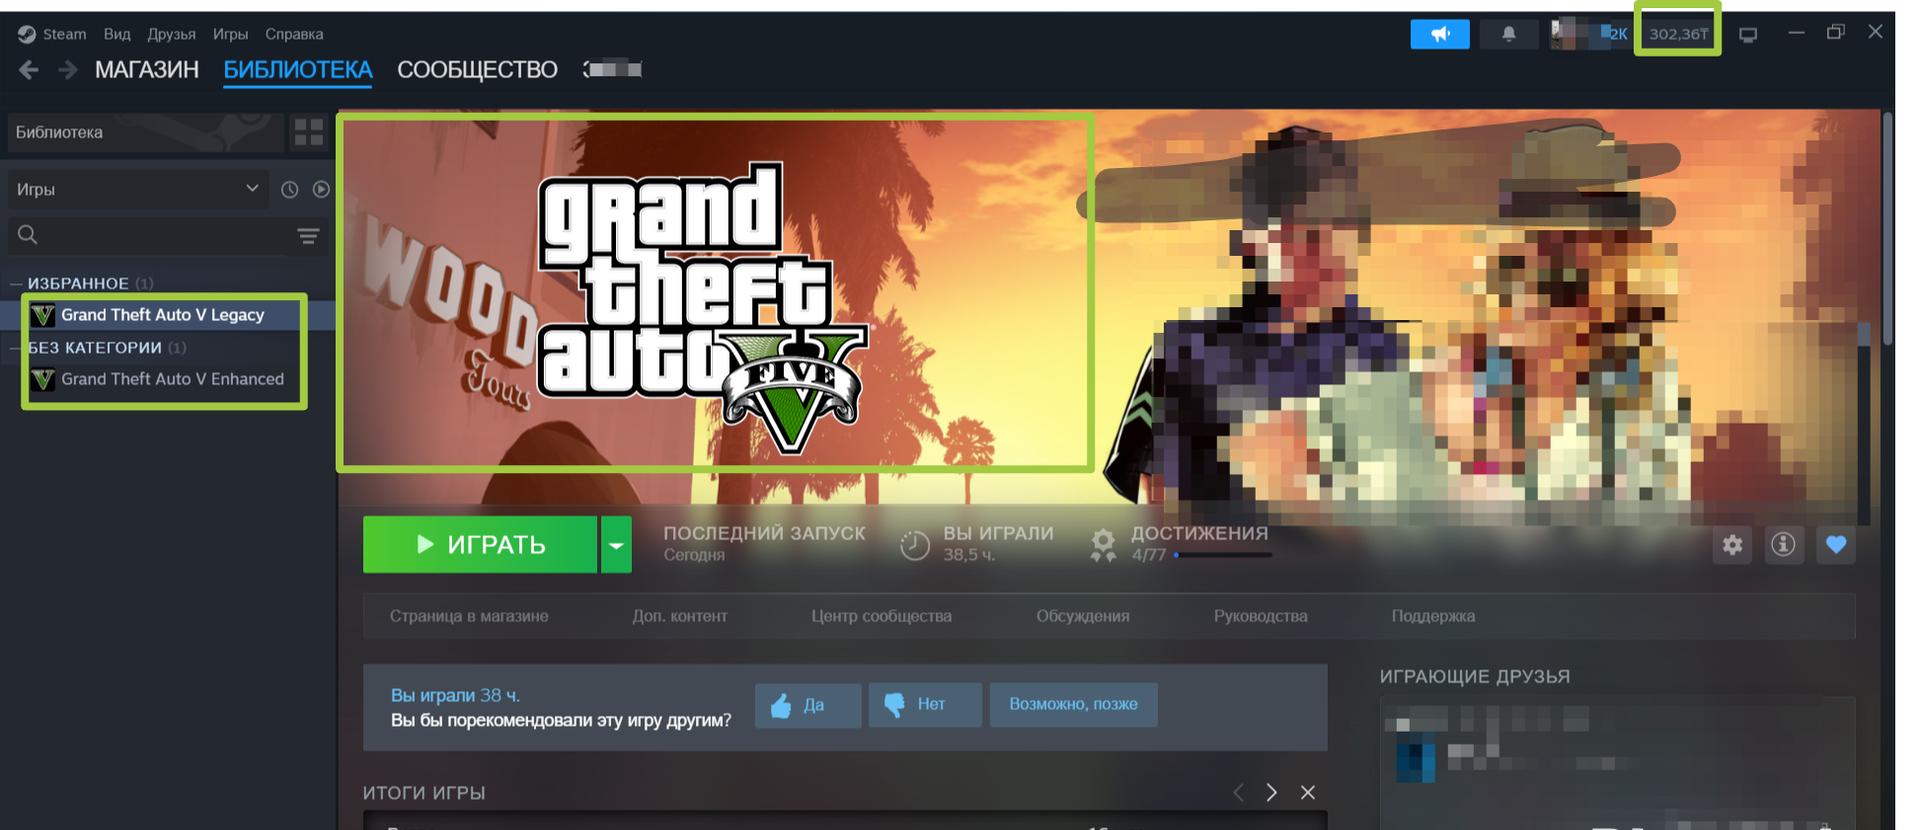Image resolution: width=1920 pixels, height=830 pixels.
Task: Open the Игры filter dropdown
Action: click(x=137, y=189)
